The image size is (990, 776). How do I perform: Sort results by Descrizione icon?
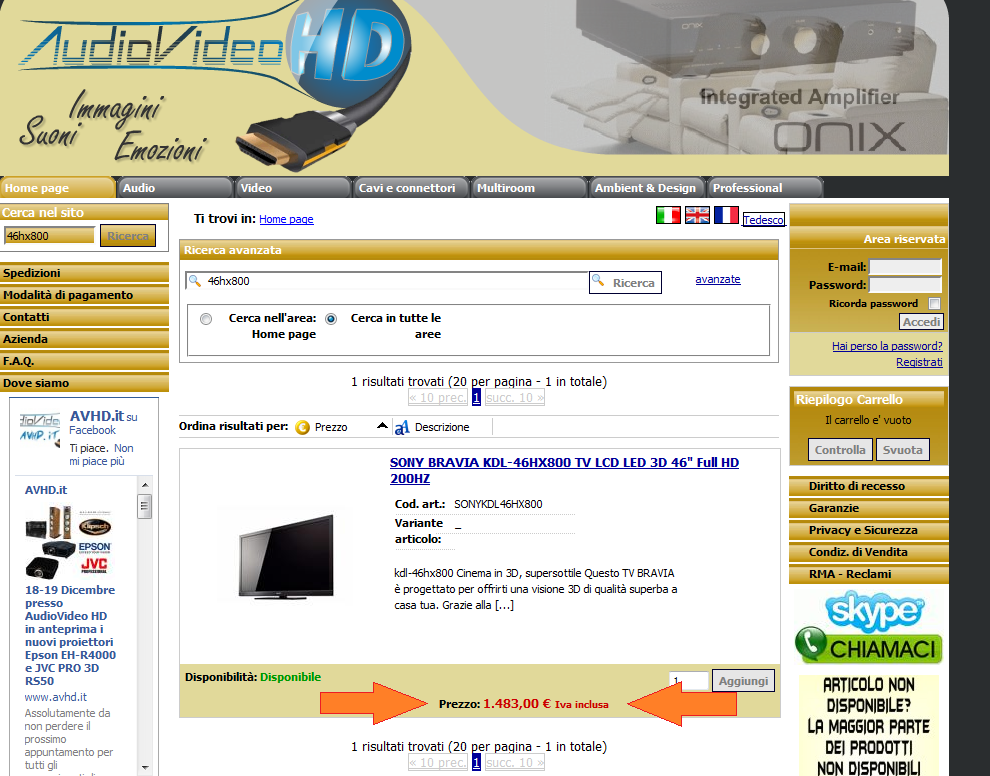tap(402, 427)
